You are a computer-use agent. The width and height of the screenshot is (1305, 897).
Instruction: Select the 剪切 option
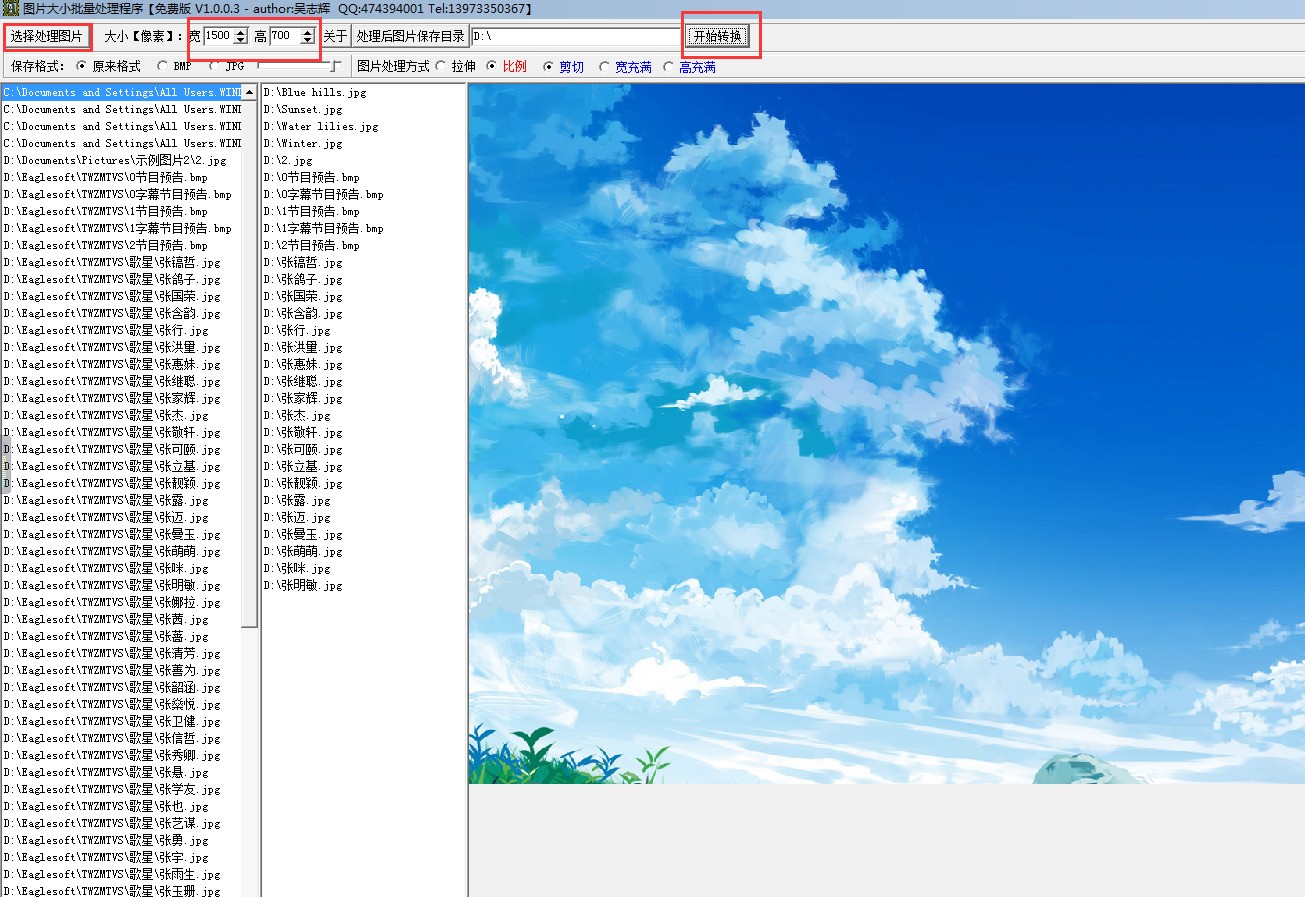pyautogui.click(x=564, y=67)
